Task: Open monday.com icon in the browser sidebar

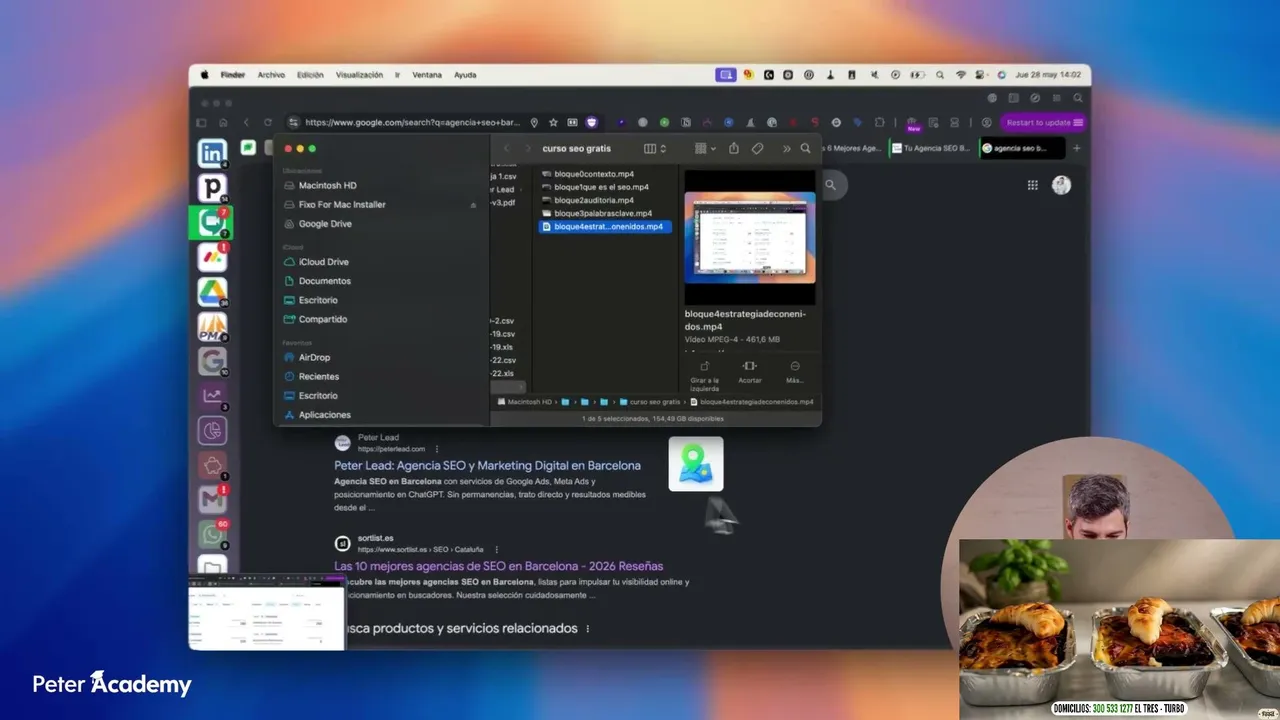Action: click(x=212, y=257)
